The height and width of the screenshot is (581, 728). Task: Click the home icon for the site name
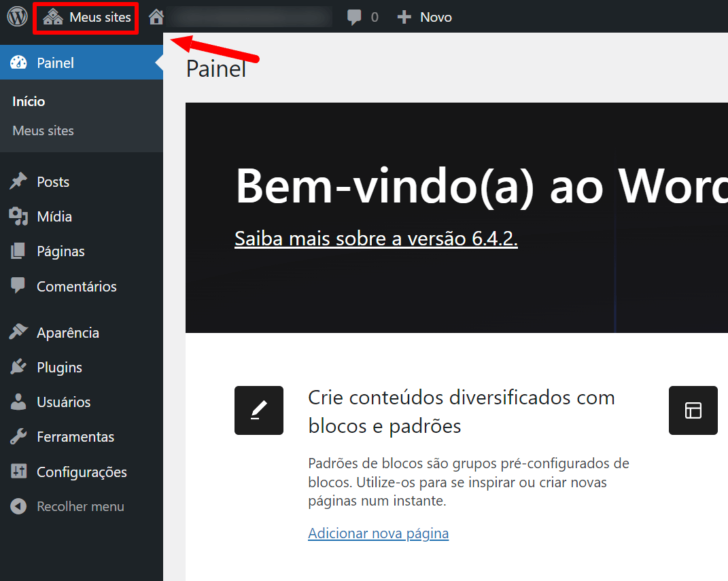click(x=156, y=17)
